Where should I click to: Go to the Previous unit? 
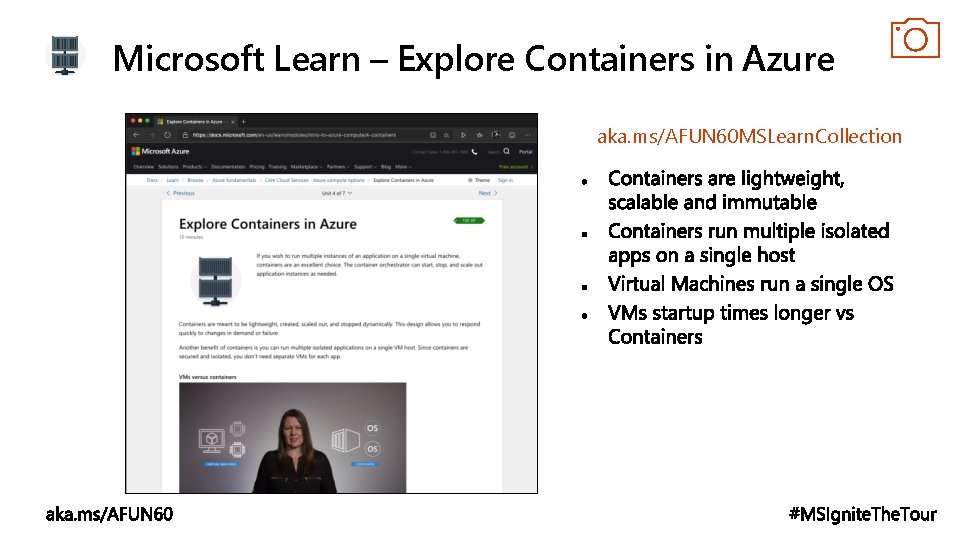(x=180, y=193)
